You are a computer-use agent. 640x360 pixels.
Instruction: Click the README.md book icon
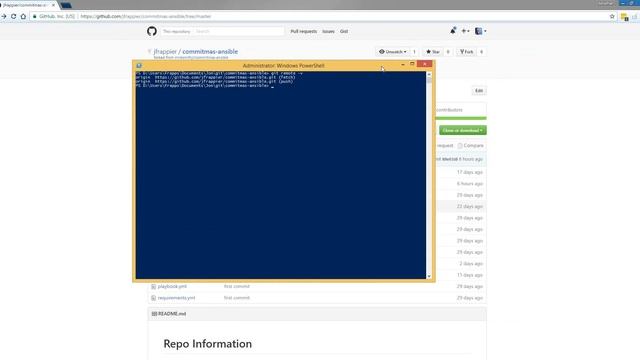point(154,314)
